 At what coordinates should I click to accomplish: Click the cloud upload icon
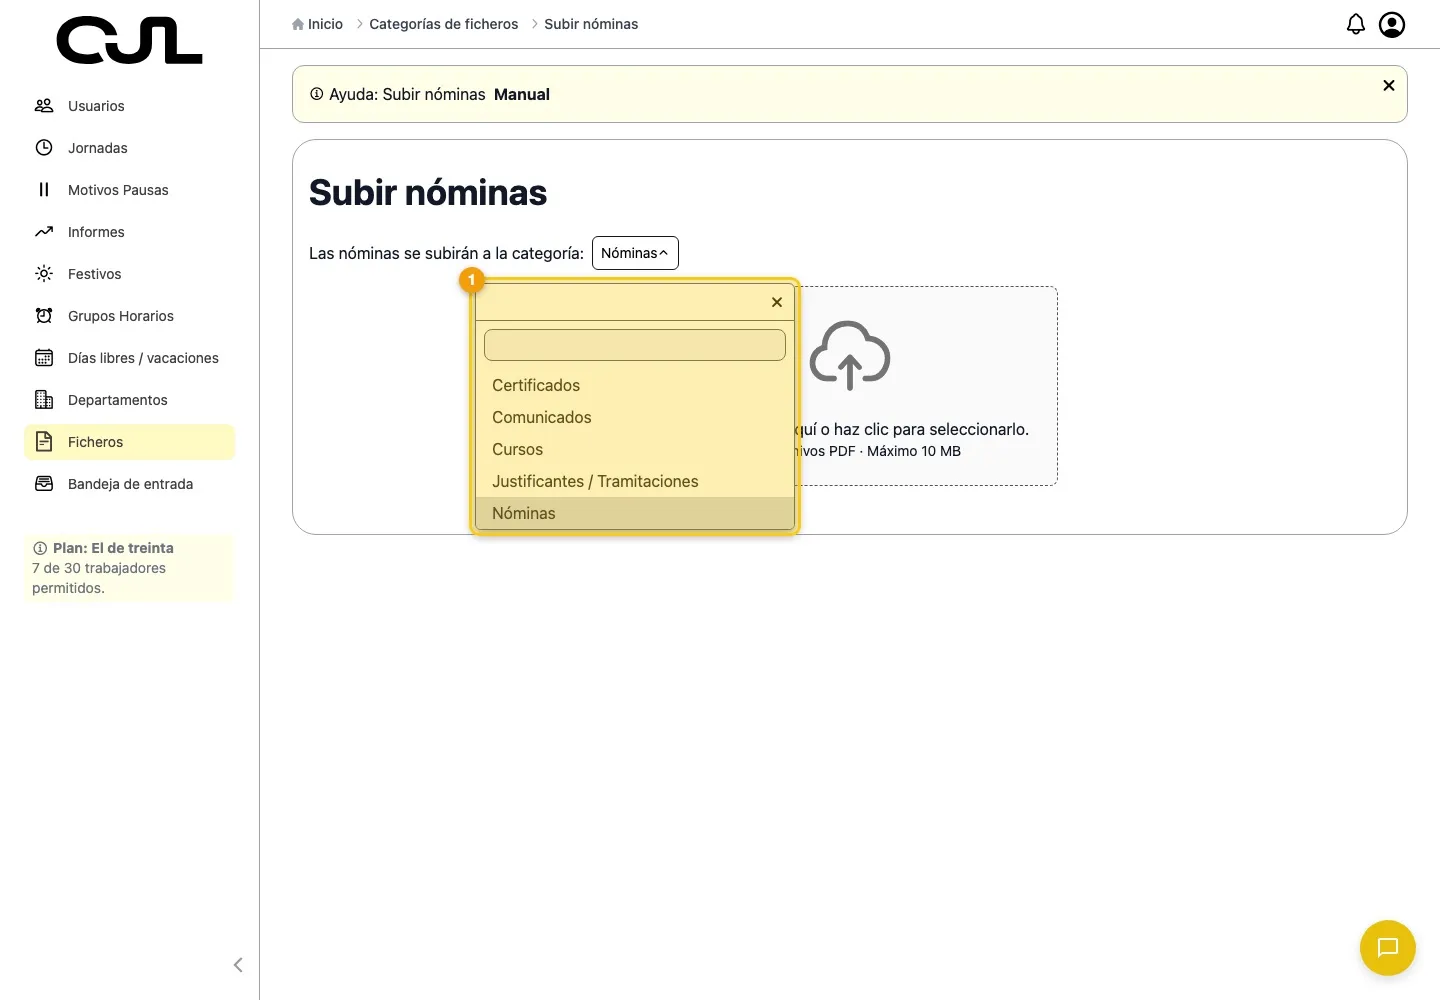pyautogui.click(x=850, y=355)
